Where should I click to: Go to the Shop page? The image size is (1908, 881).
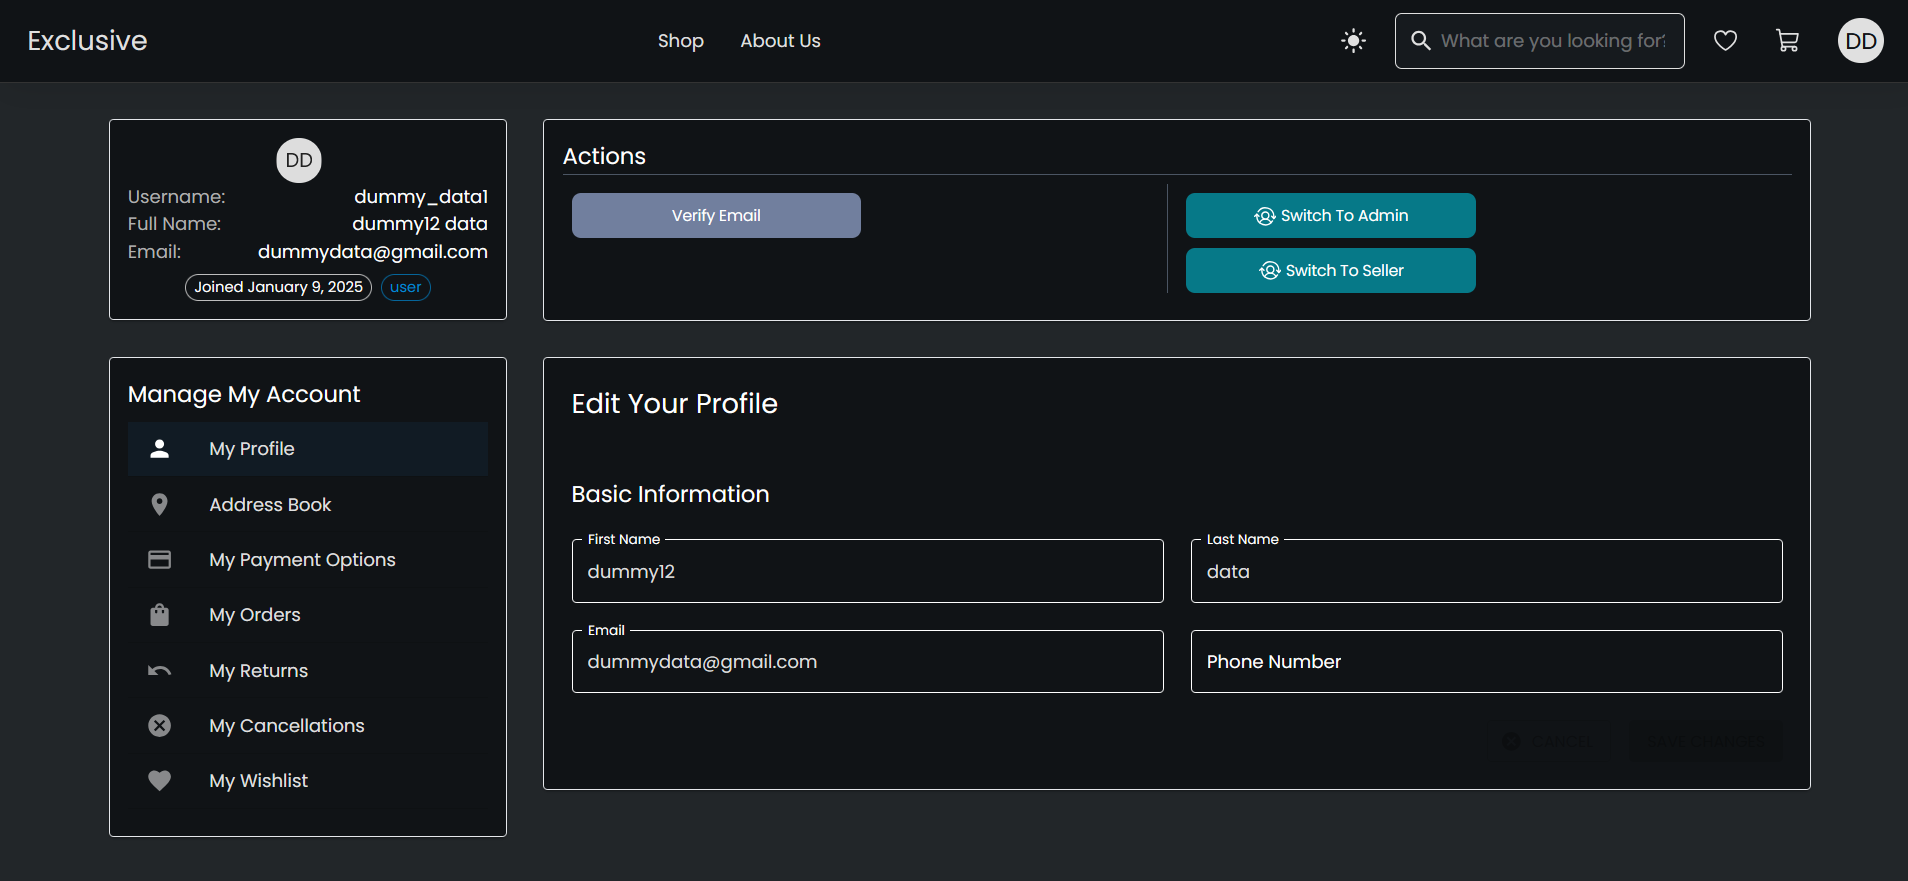point(680,41)
